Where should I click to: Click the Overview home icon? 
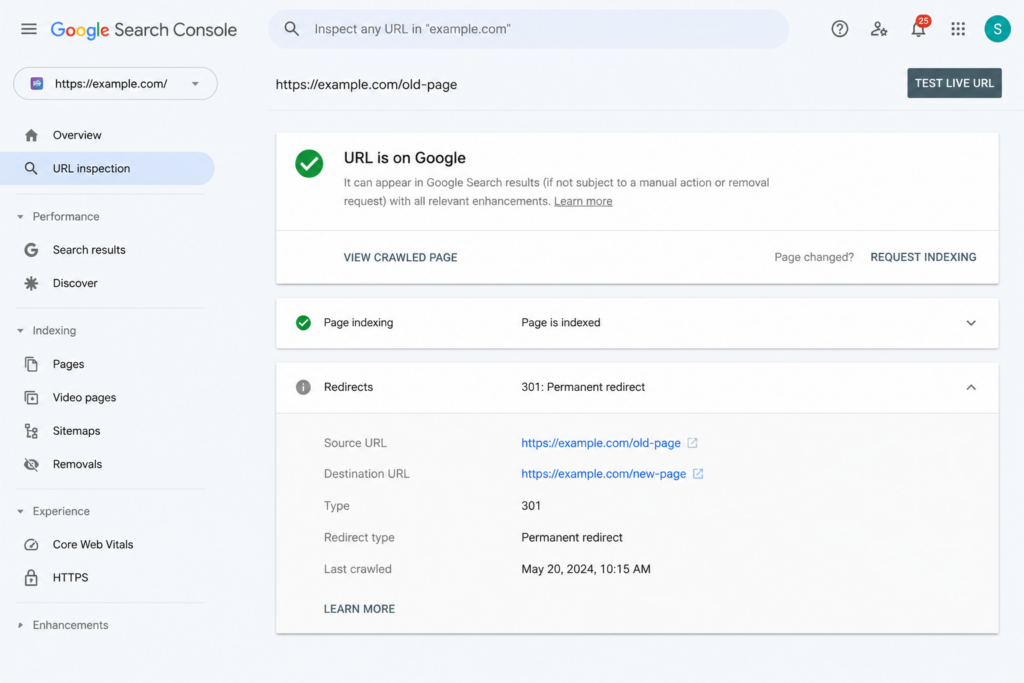(x=31, y=135)
